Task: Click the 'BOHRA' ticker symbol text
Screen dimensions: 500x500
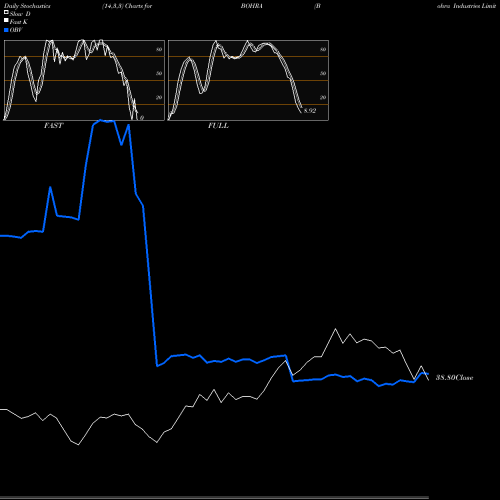Action: pos(252,6)
